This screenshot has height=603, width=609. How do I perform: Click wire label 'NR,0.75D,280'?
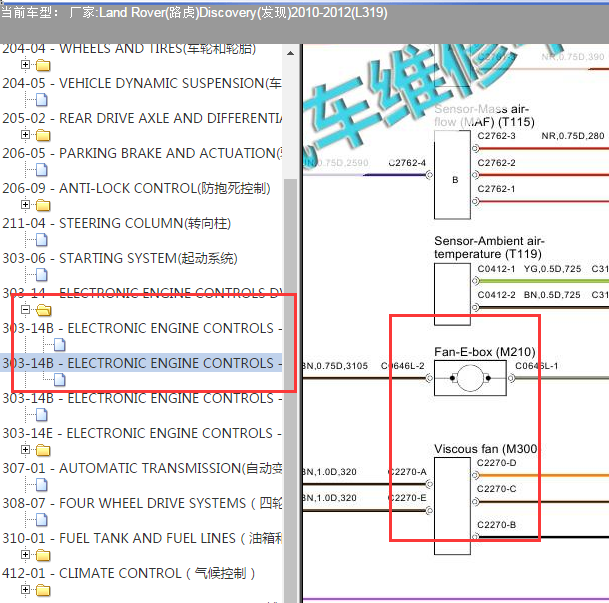pyautogui.click(x=573, y=136)
